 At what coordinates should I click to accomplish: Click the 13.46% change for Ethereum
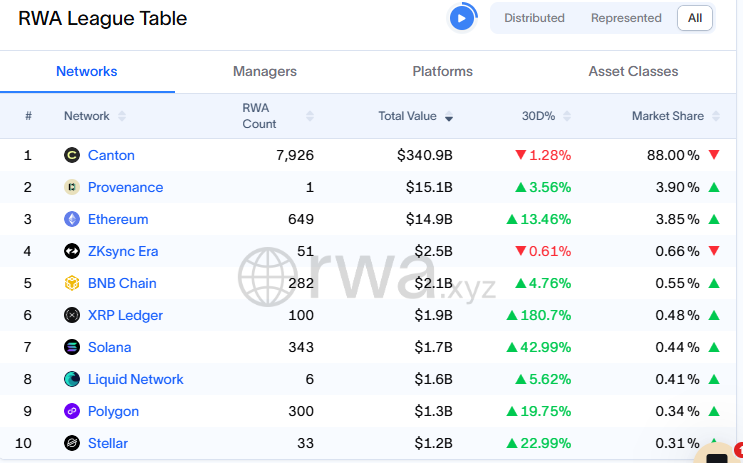[x=539, y=219]
